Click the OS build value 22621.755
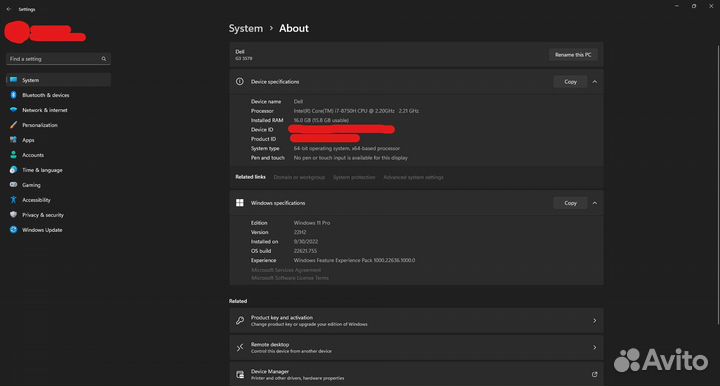Viewport: 720px width, 386px height. pyautogui.click(x=305, y=251)
